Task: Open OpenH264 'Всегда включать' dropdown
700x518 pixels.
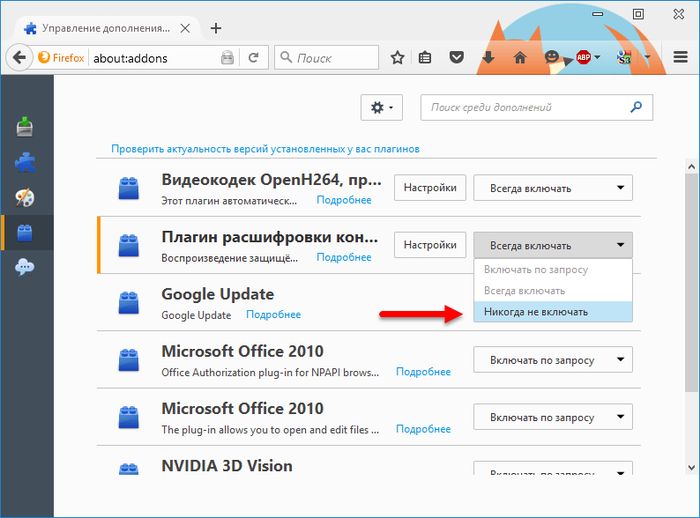Action: (x=553, y=188)
